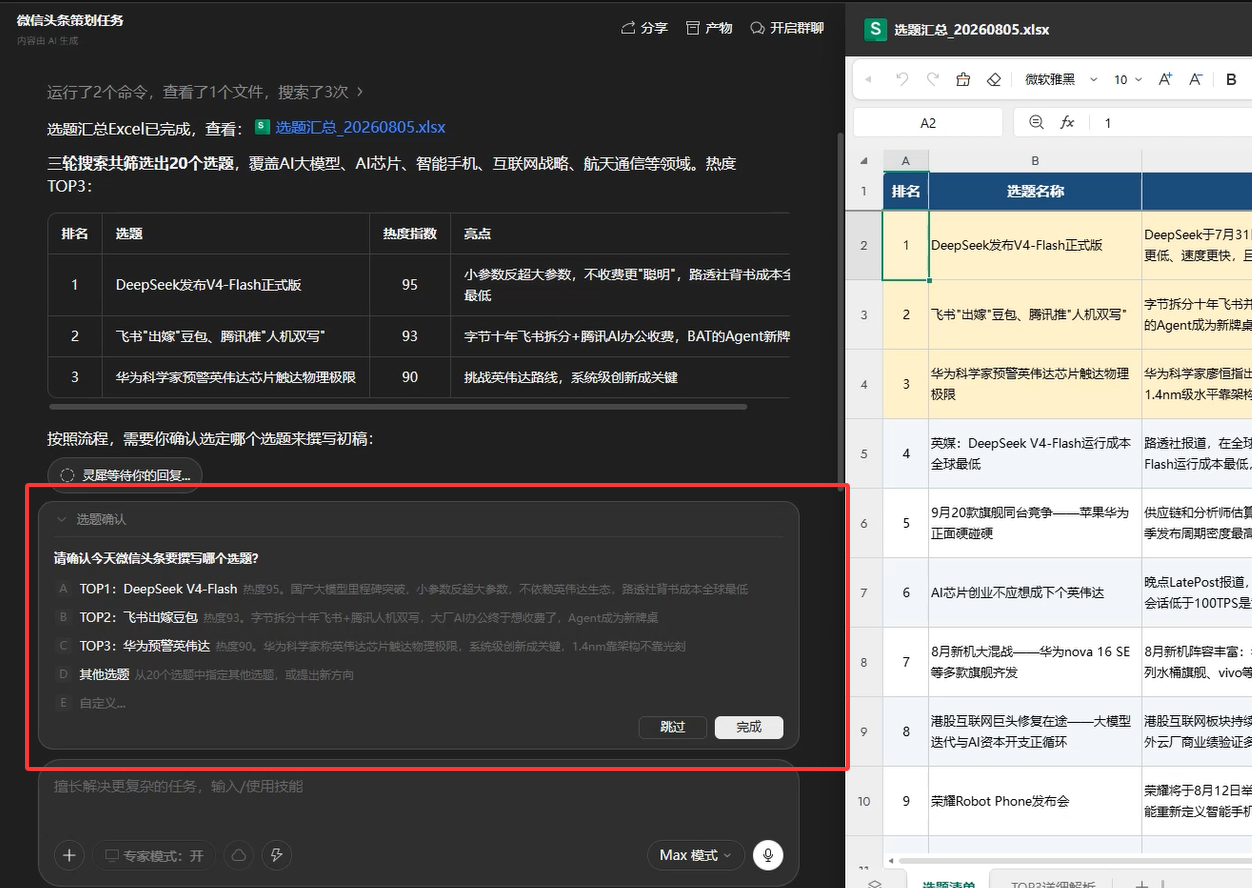
Task: Toggle bold B formatting
Action: pyautogui.click(x=1231, y=80)
